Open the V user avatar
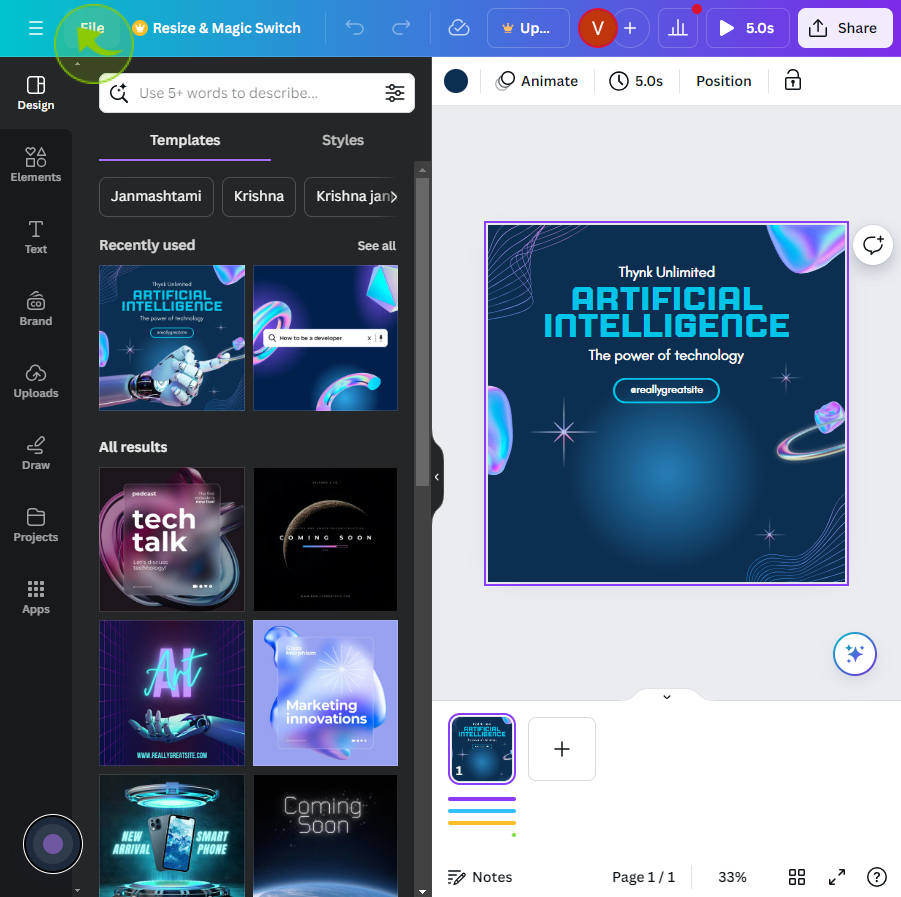Screen dimensions: 901x897 tap(598, 28)
